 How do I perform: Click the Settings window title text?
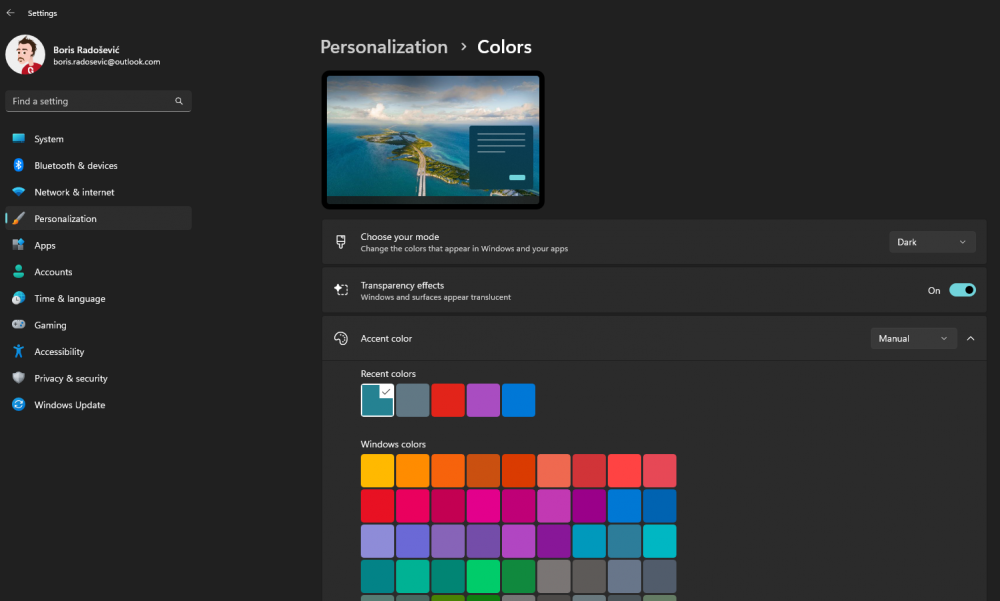pos(42,13)
